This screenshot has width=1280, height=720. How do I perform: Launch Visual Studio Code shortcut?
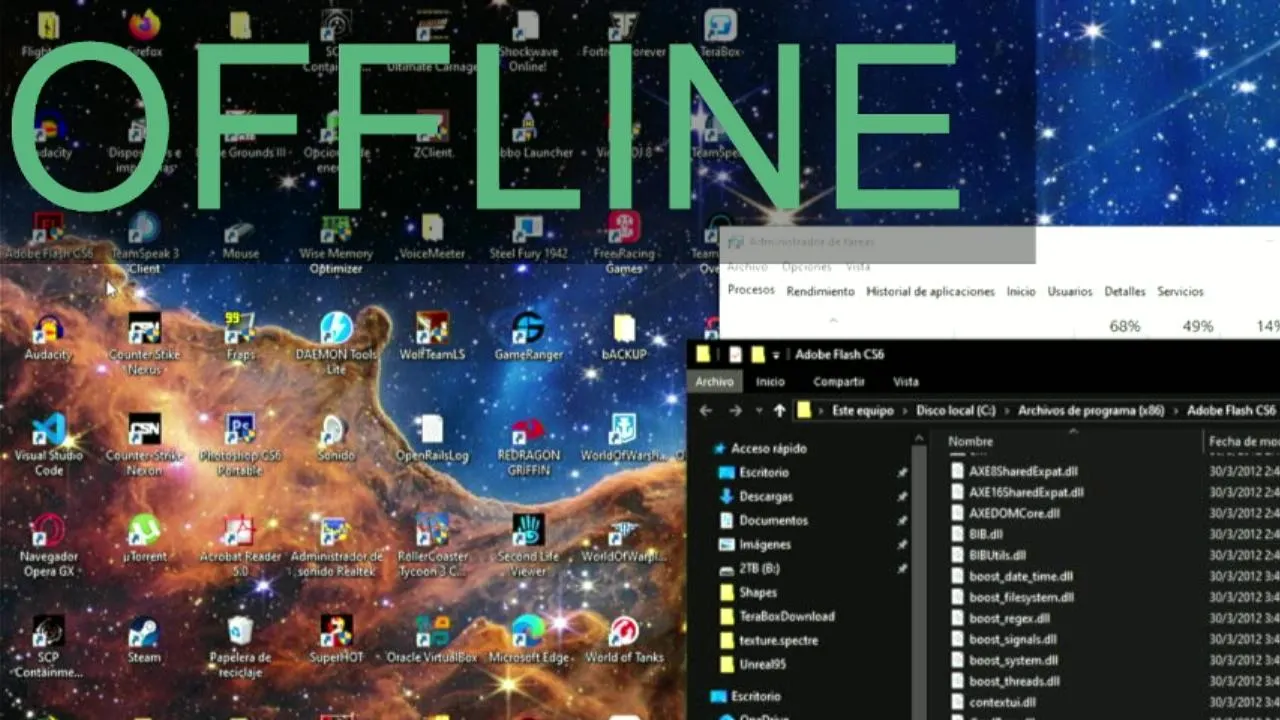pos(48,444)
